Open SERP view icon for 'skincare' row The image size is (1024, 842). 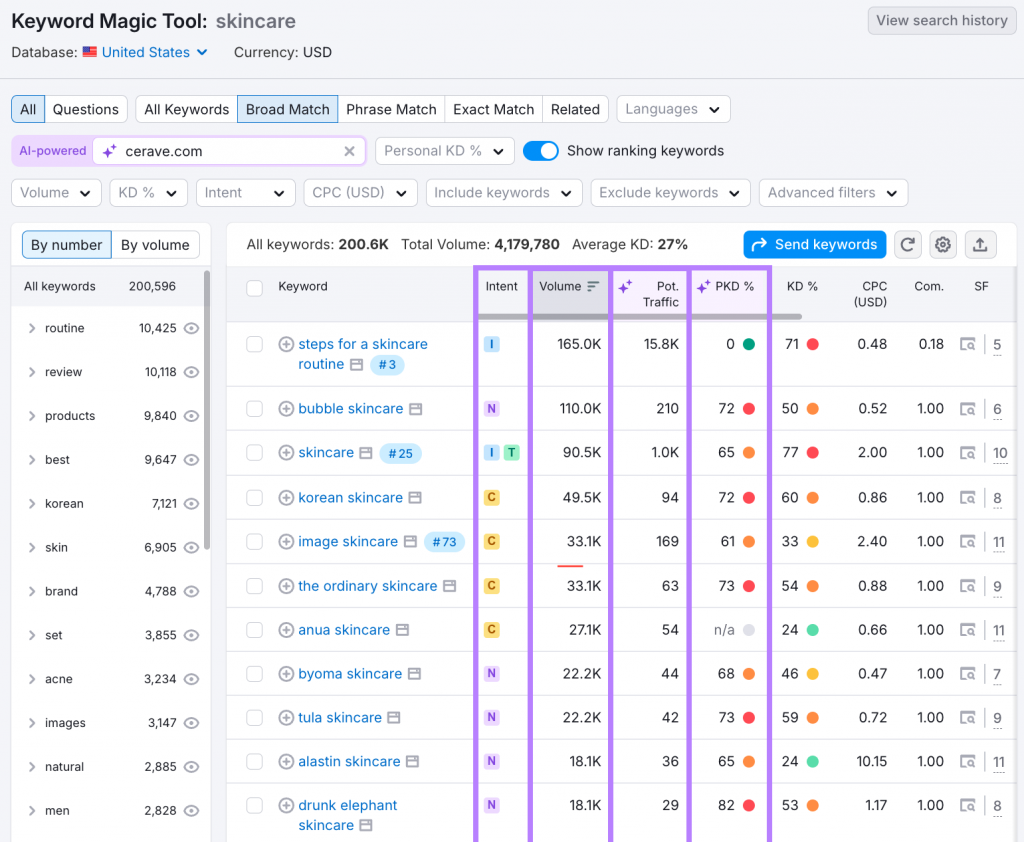click(x=967, y=453)
